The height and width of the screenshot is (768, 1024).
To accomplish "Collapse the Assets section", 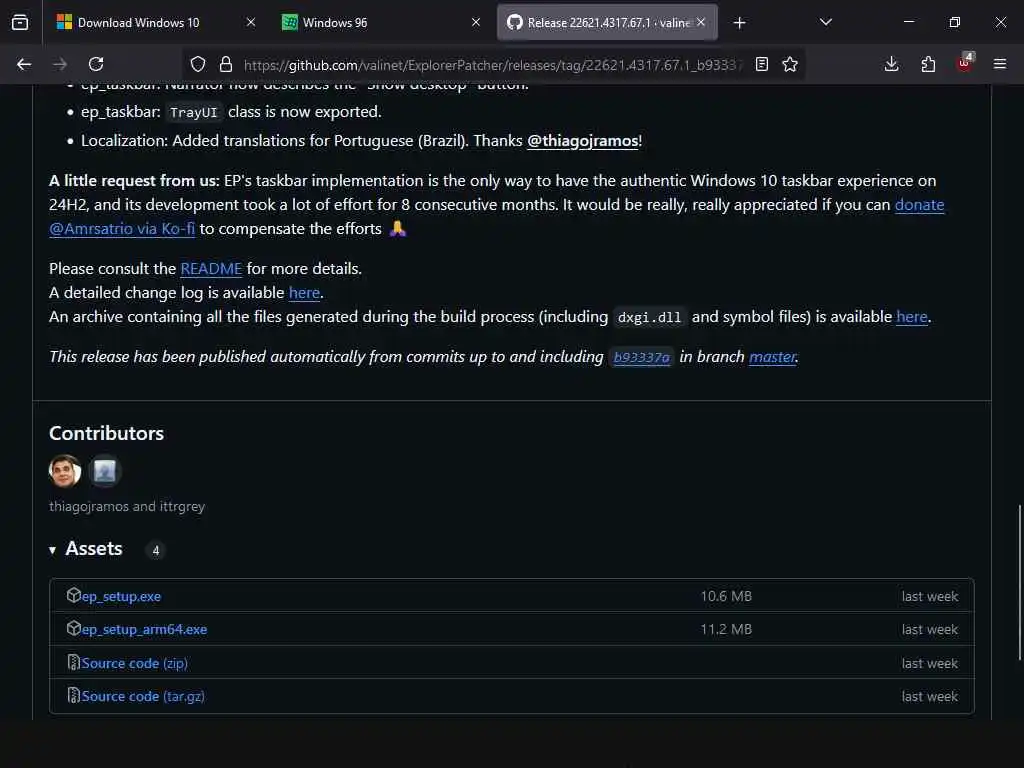I will (x=86, y=549).
